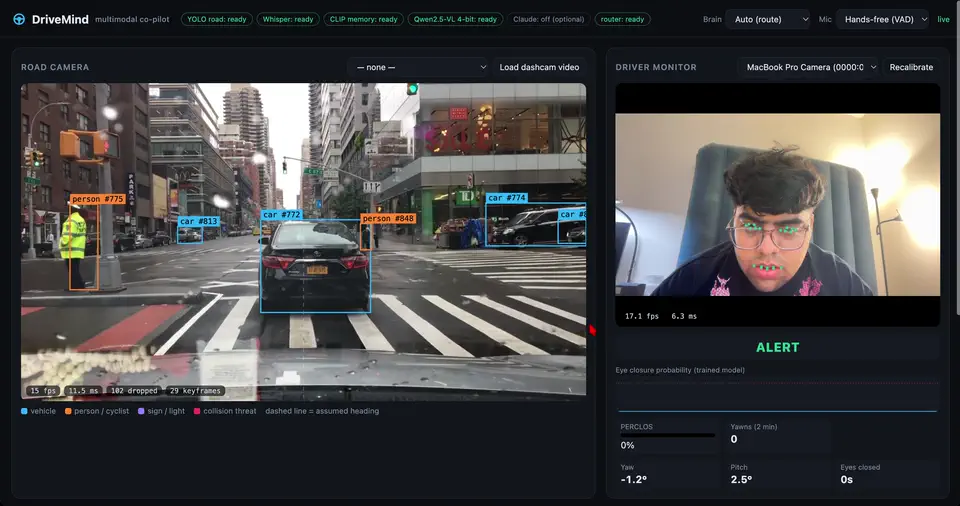This screenshot has width=960, height=506.
Task: Click the 102 dropped badge
Action: pos(133,391)
